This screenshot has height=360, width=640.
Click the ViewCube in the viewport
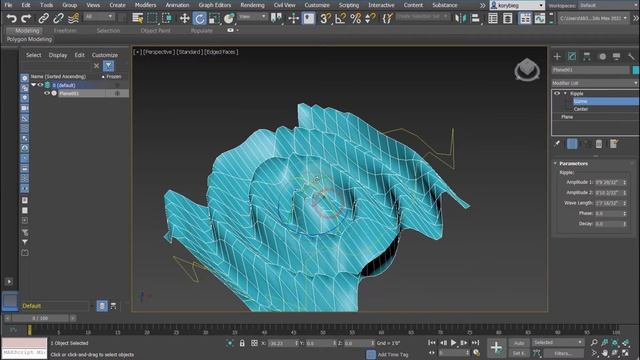tap(527, 69)
